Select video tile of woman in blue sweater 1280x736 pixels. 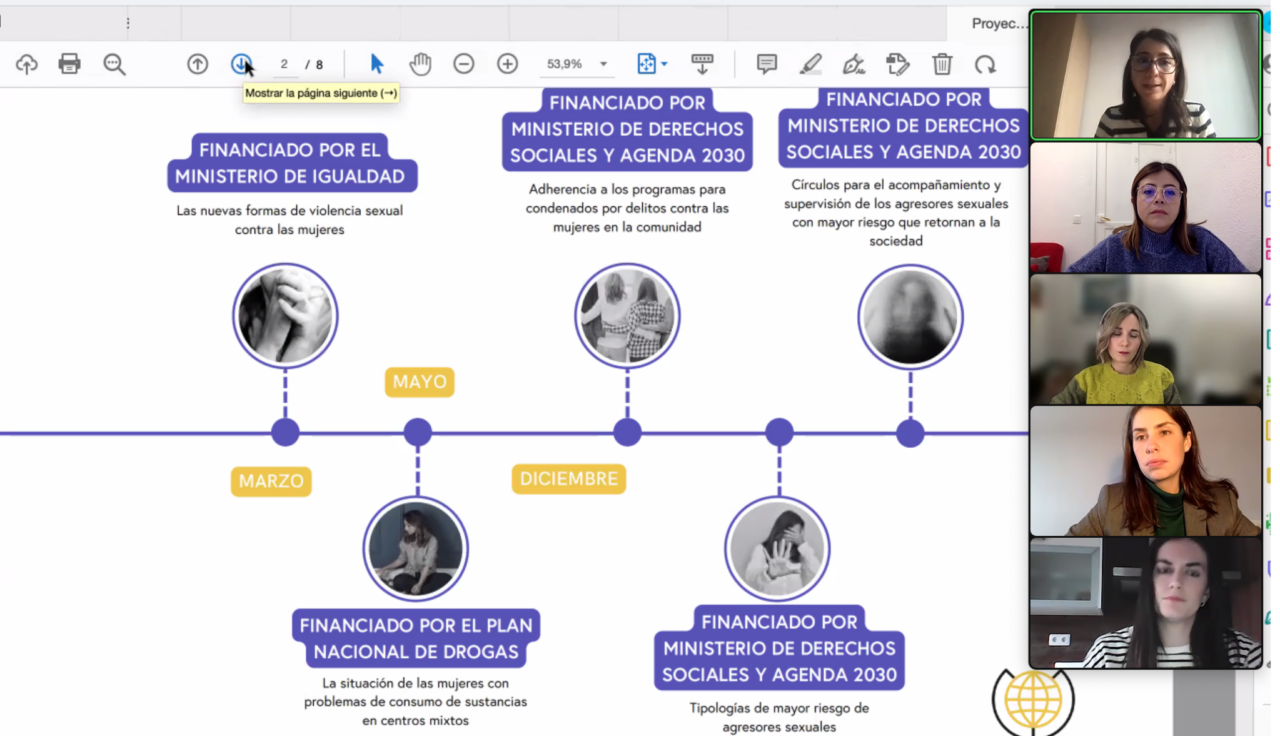(x=1146, y=207)
